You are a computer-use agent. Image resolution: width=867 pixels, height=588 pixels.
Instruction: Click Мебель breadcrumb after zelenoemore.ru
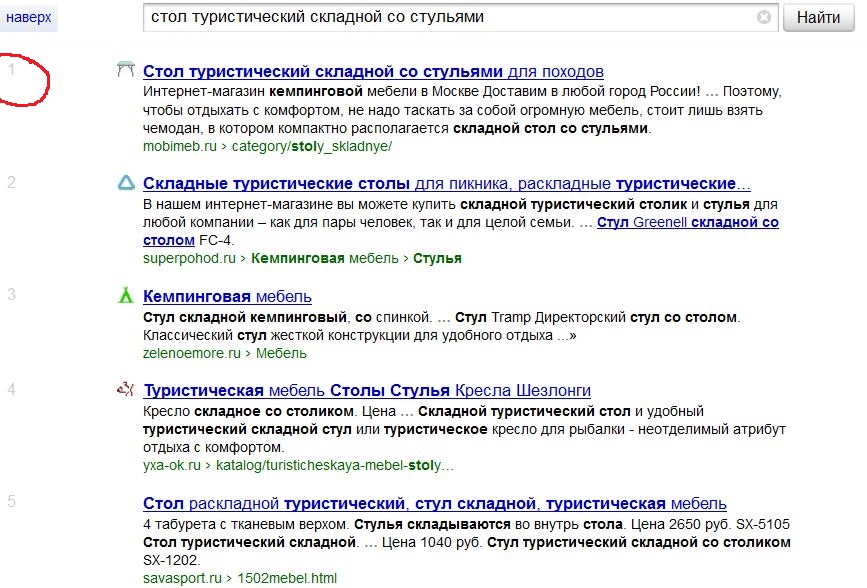[x=282, y=353]
